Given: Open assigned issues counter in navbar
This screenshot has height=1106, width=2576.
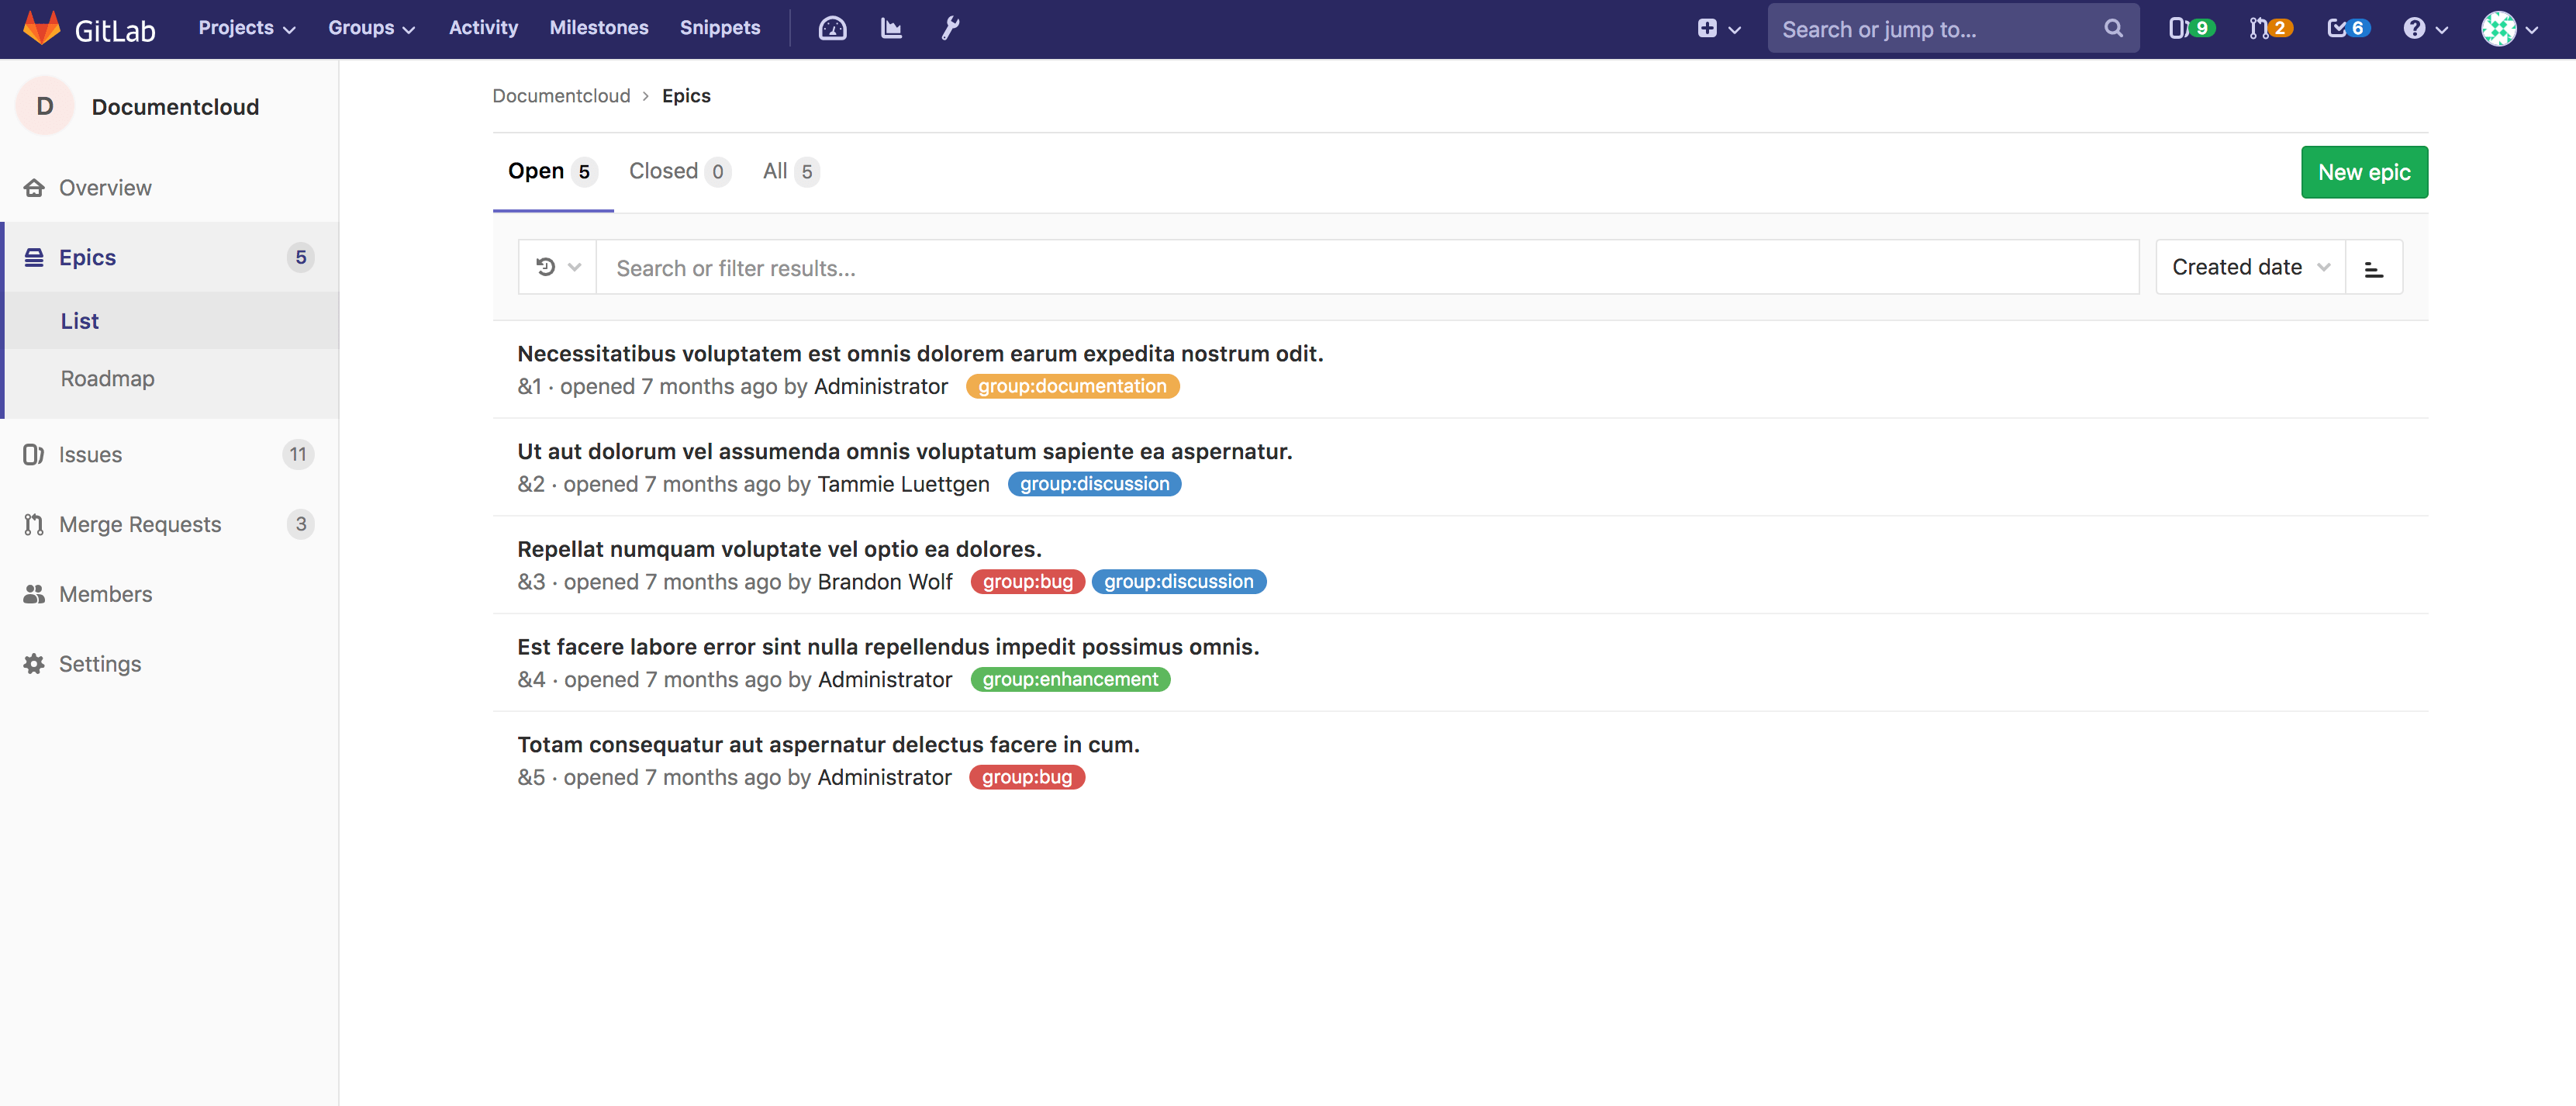Looking at the screenshot, I should point(2190,28).
